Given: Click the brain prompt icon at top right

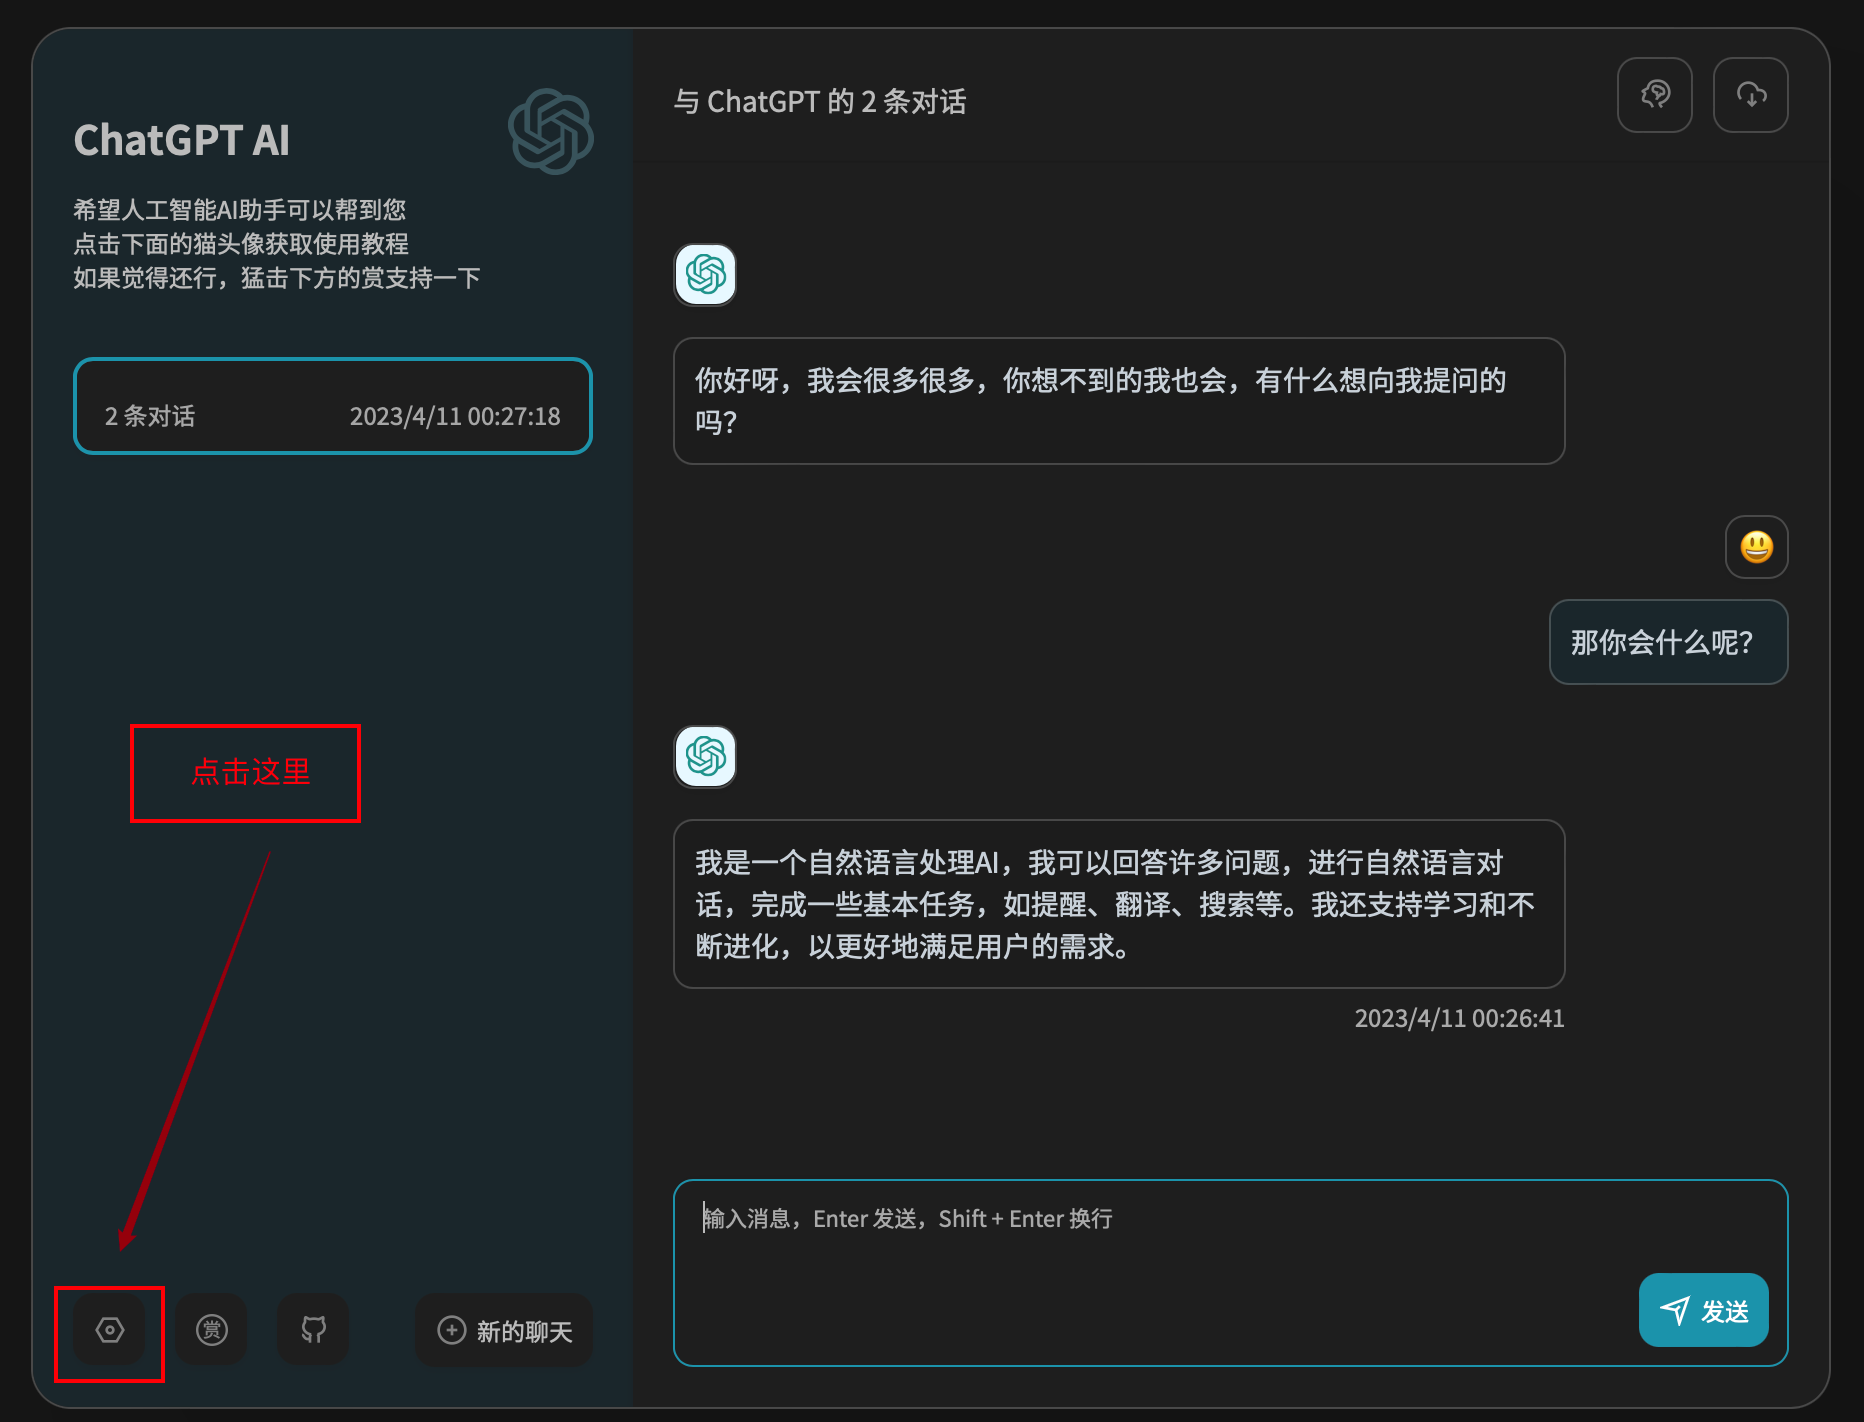Looking at the screenshot, I should [1655, 95].
